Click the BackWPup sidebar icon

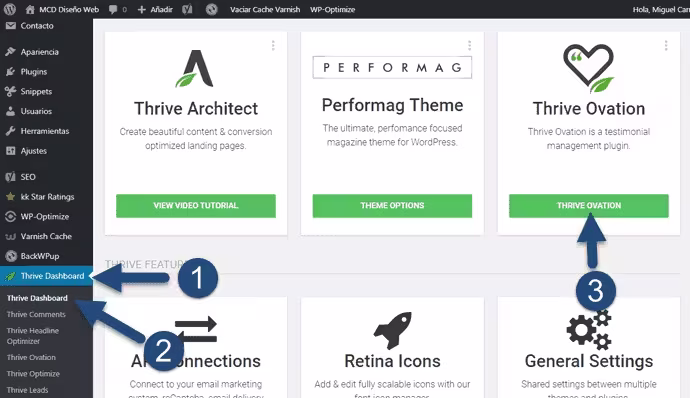tap(11, 256)
